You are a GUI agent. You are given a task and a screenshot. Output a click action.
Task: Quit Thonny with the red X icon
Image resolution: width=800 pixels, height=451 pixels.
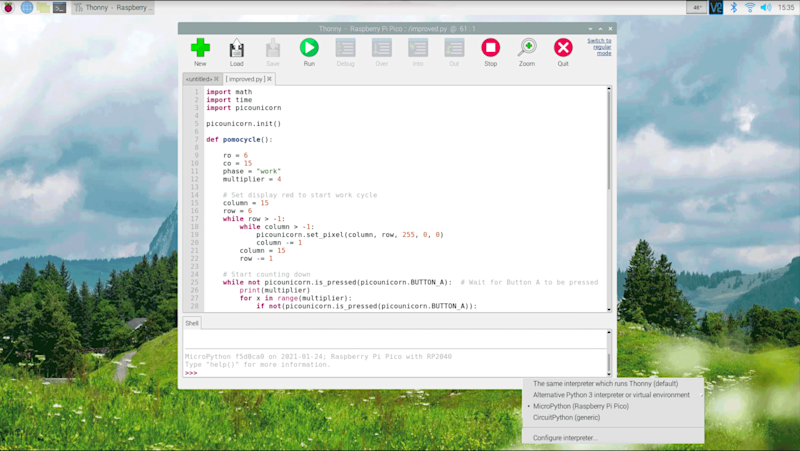563,47
